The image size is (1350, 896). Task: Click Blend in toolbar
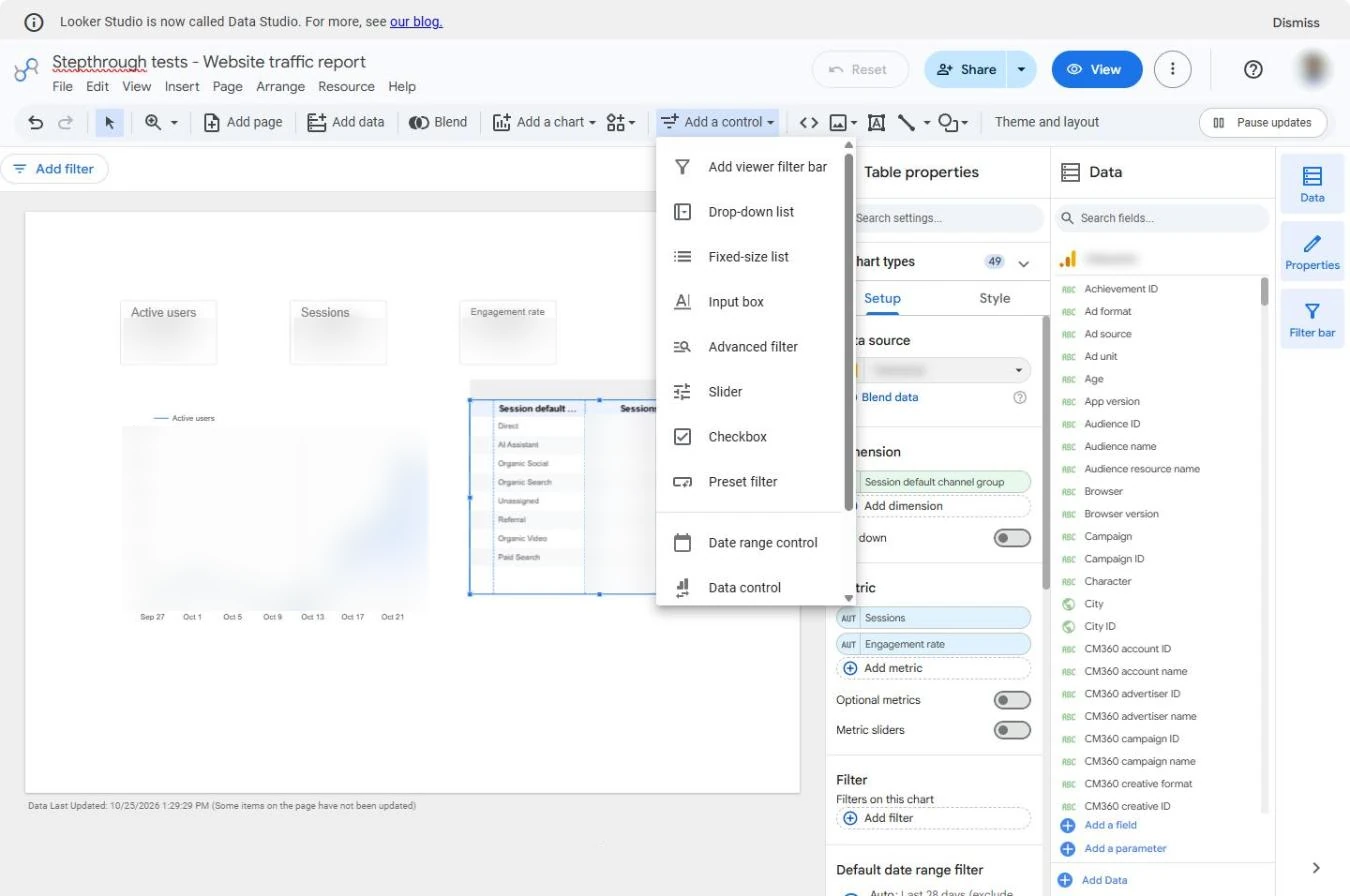coord(438,122)
